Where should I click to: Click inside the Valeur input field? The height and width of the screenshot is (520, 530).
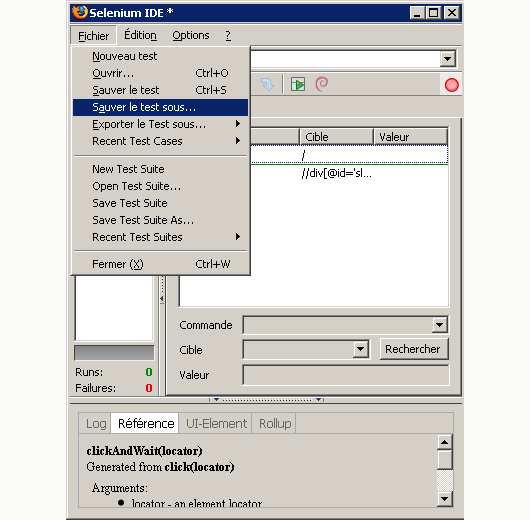point(346,375)
